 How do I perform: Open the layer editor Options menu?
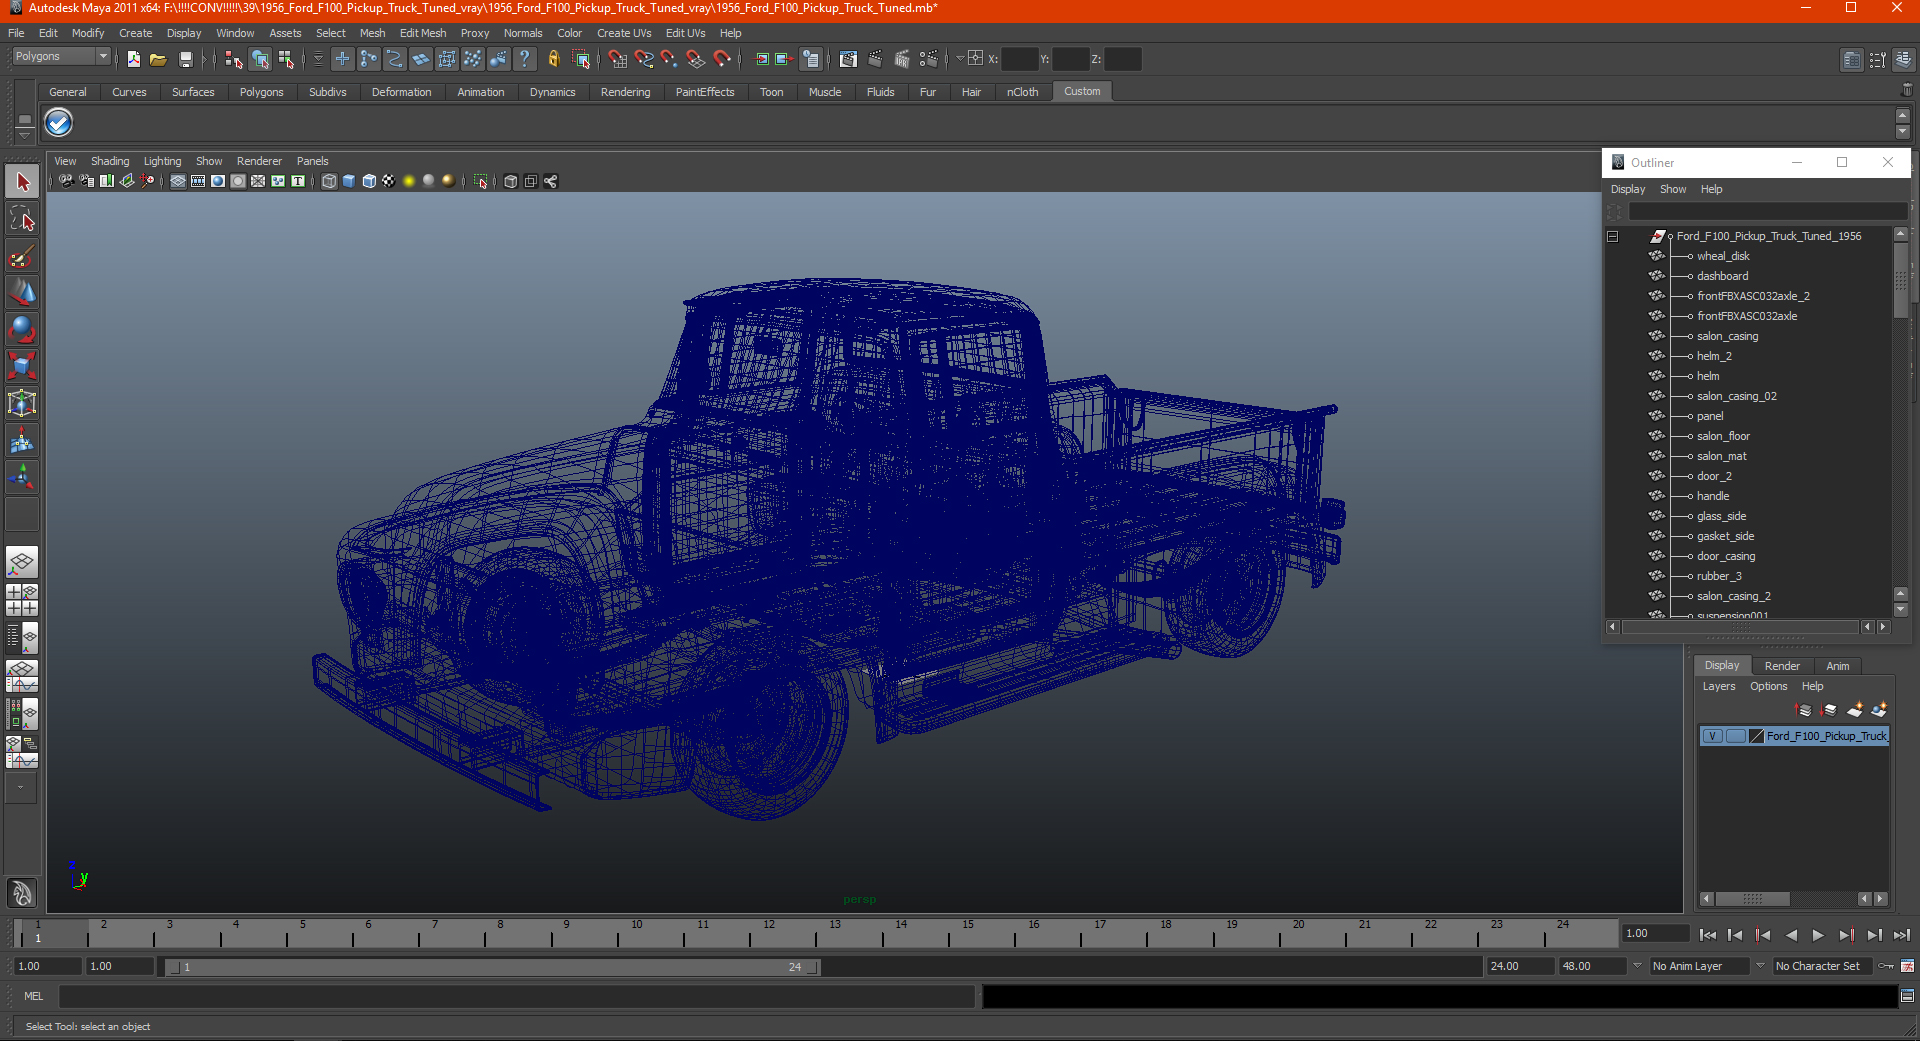tap(1768, 686)
